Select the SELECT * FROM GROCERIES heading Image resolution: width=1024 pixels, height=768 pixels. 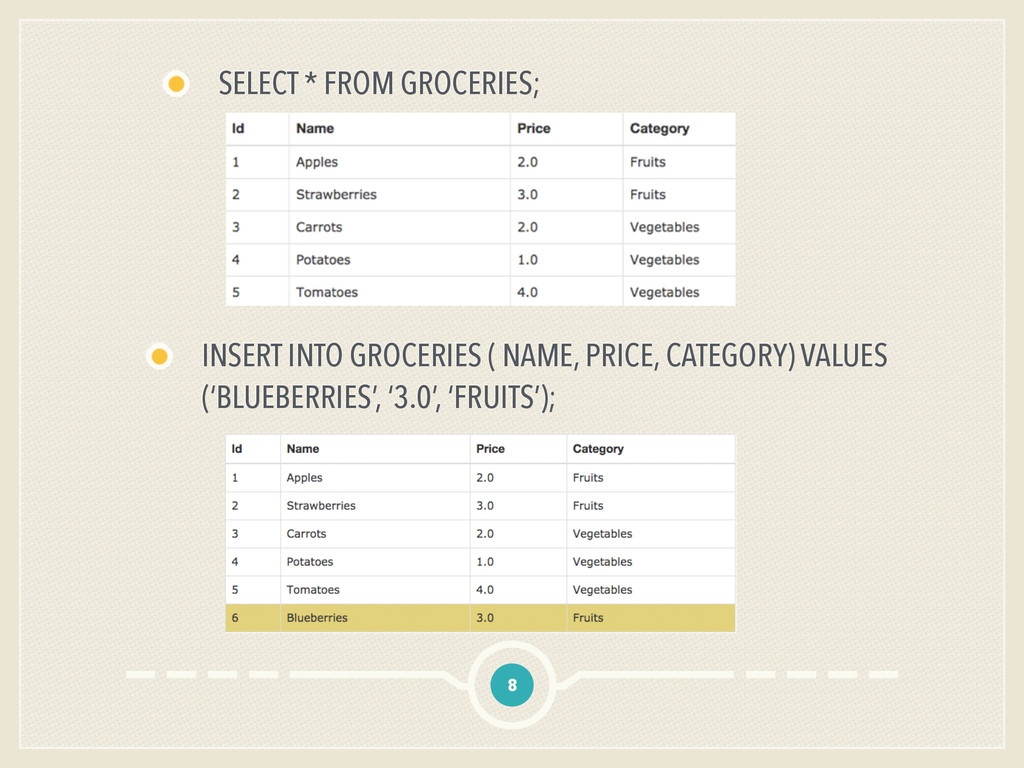pyautogui.click(x=379, y=84)
